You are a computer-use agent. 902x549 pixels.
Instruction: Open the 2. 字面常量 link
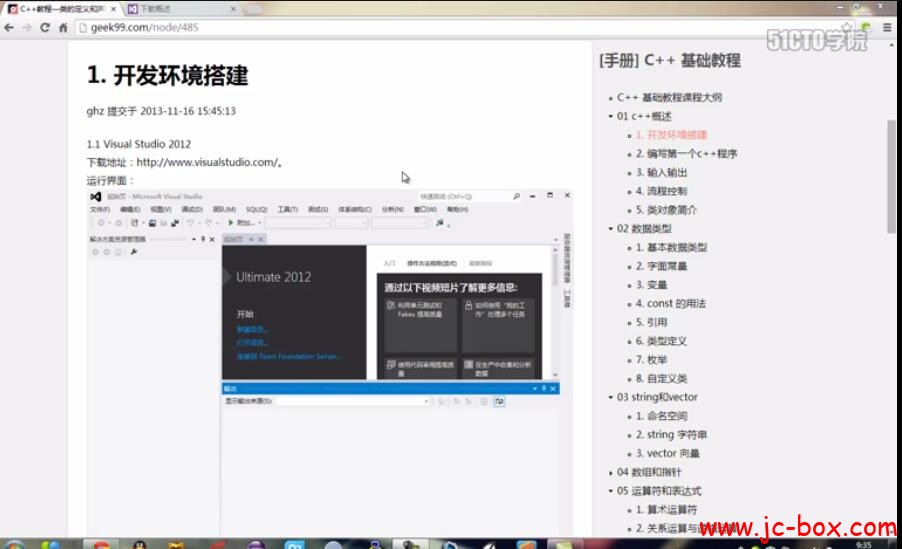(x=662, y=266)
